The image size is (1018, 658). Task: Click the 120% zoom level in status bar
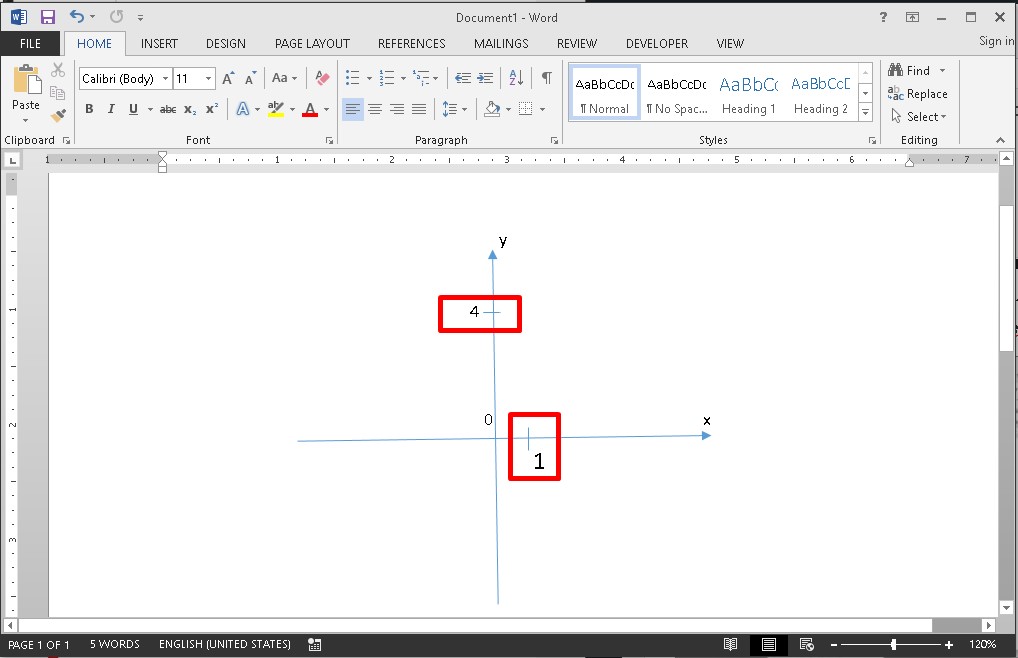coord(982,645)
